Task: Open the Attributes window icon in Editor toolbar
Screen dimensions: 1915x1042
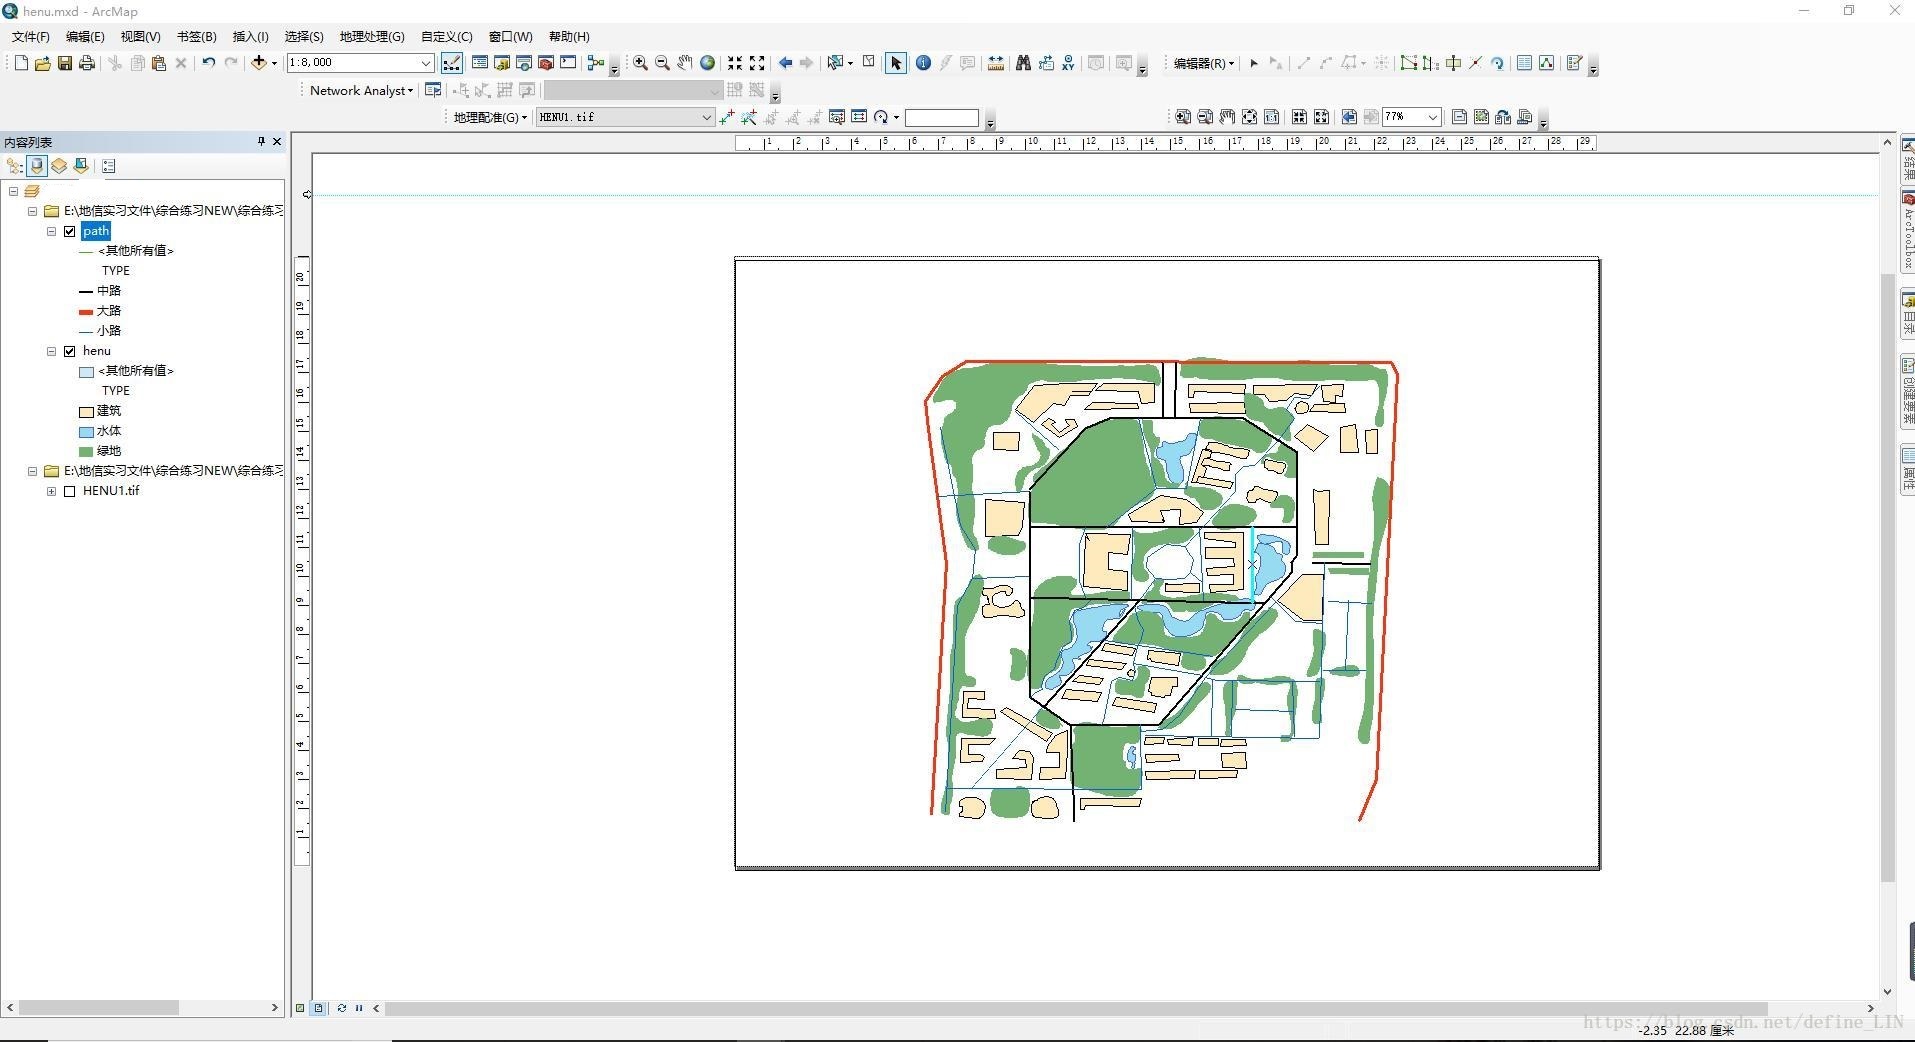Action: (x=1524, y=63)
